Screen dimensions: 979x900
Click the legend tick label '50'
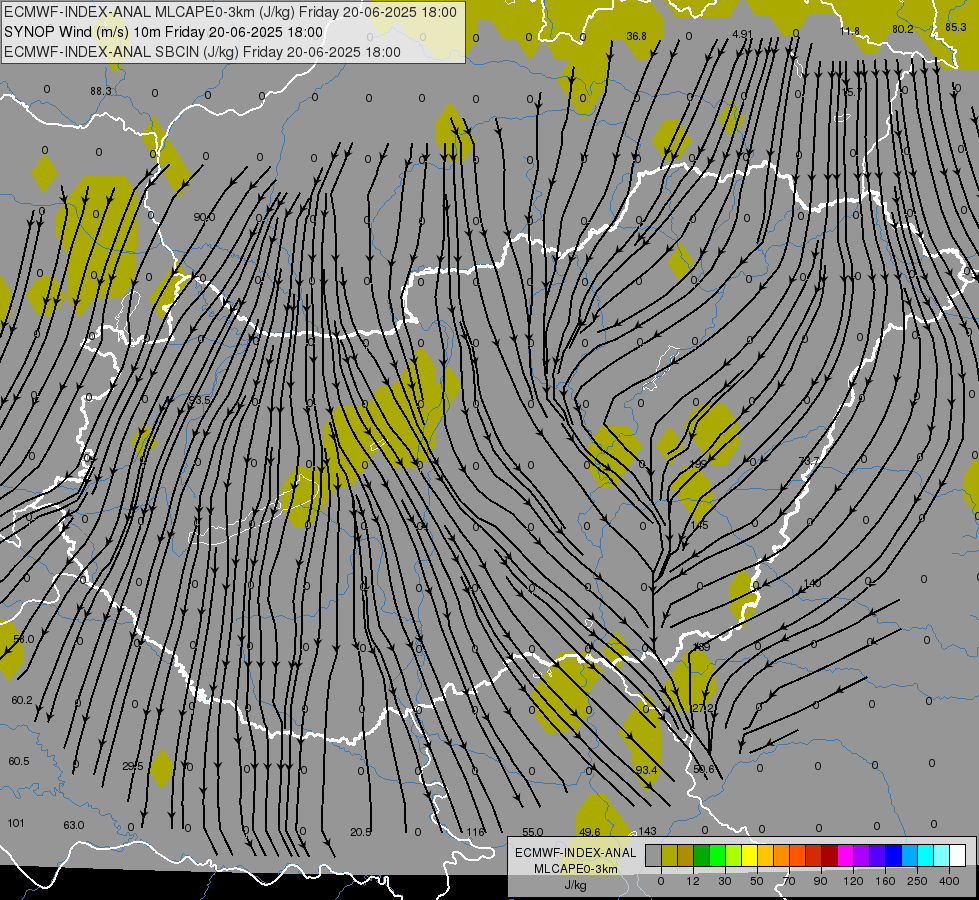(x=757, y=881)
